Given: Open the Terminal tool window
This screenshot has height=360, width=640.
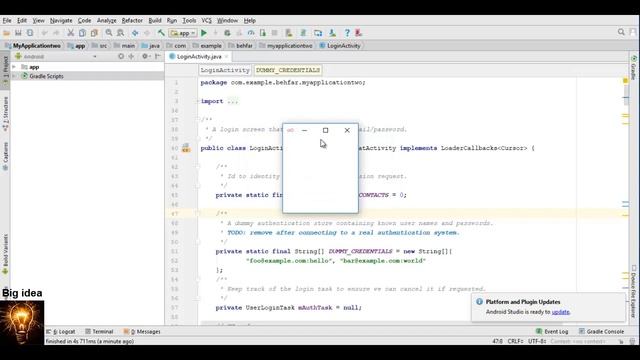Looking at the screenshot, I should click(x=99, y=331).
